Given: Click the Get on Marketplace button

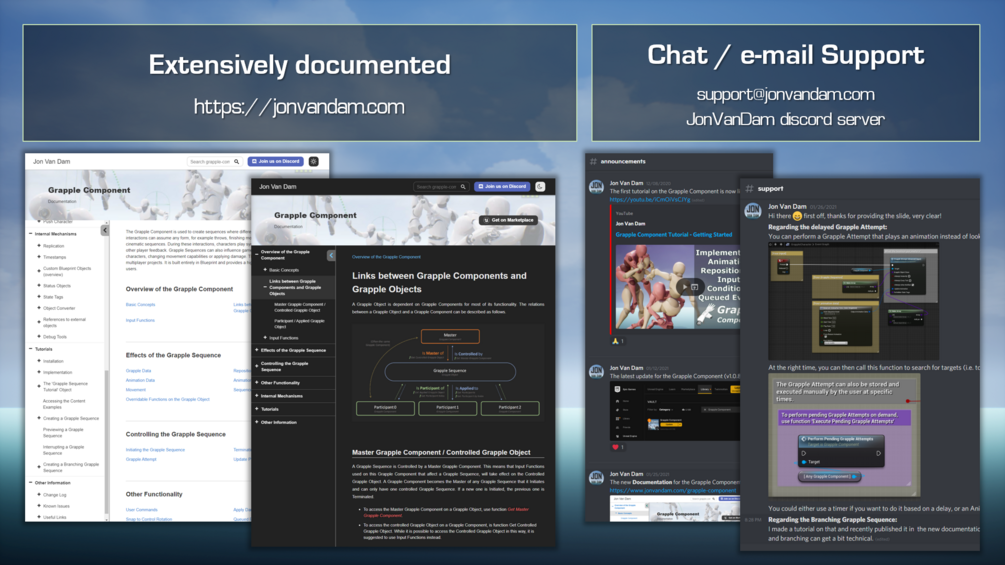Looking at the screenshot, I should [x=508, y=220].
